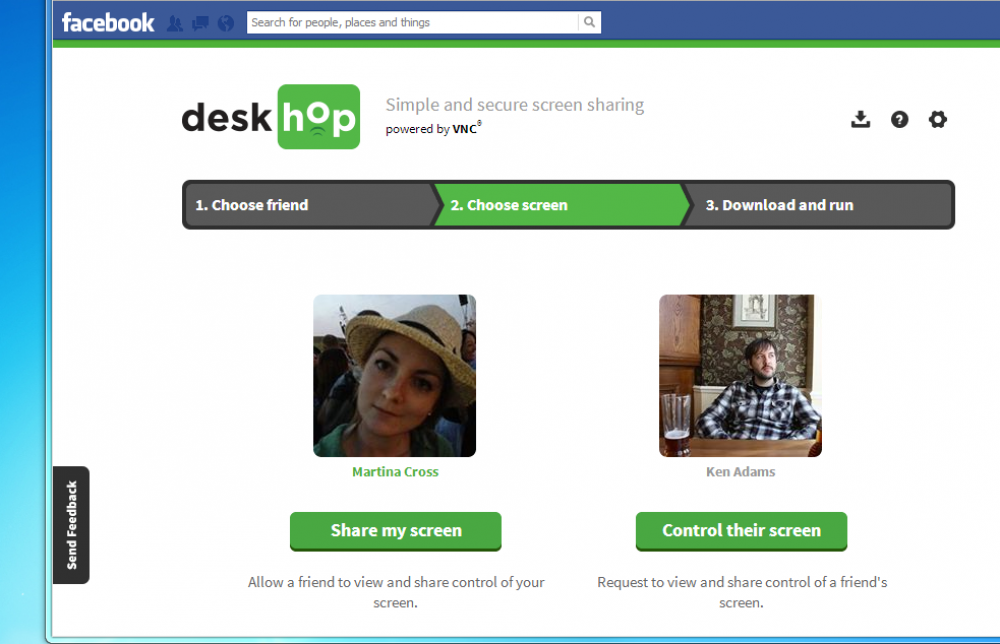This screenshot has width=1000, height=644.
Task: Click Martina Cross profile photo
Action: tap(394, 376)
